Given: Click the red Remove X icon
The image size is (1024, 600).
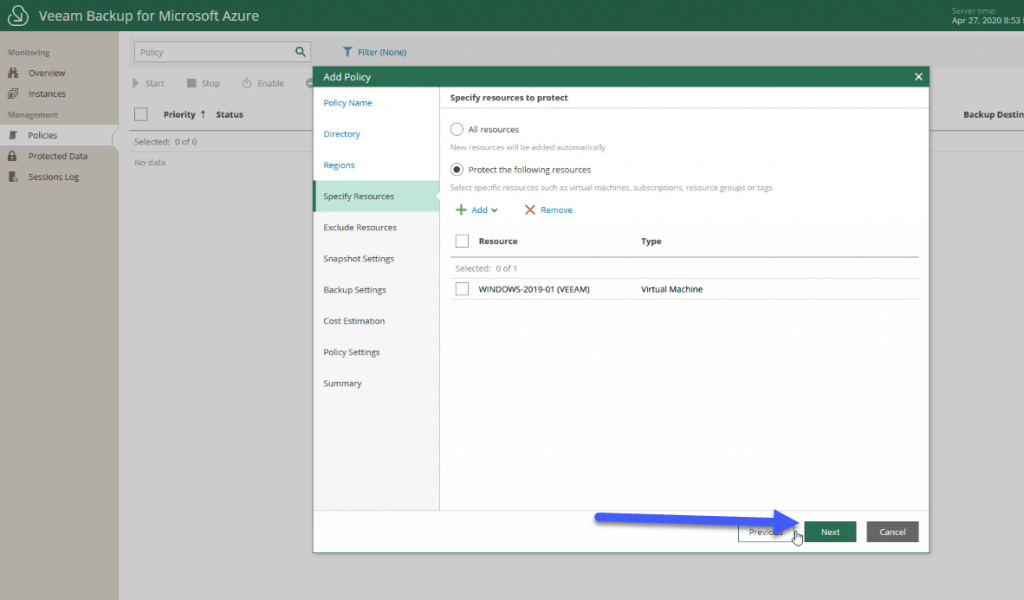Looking at the screenshot, I should point(530,210).
